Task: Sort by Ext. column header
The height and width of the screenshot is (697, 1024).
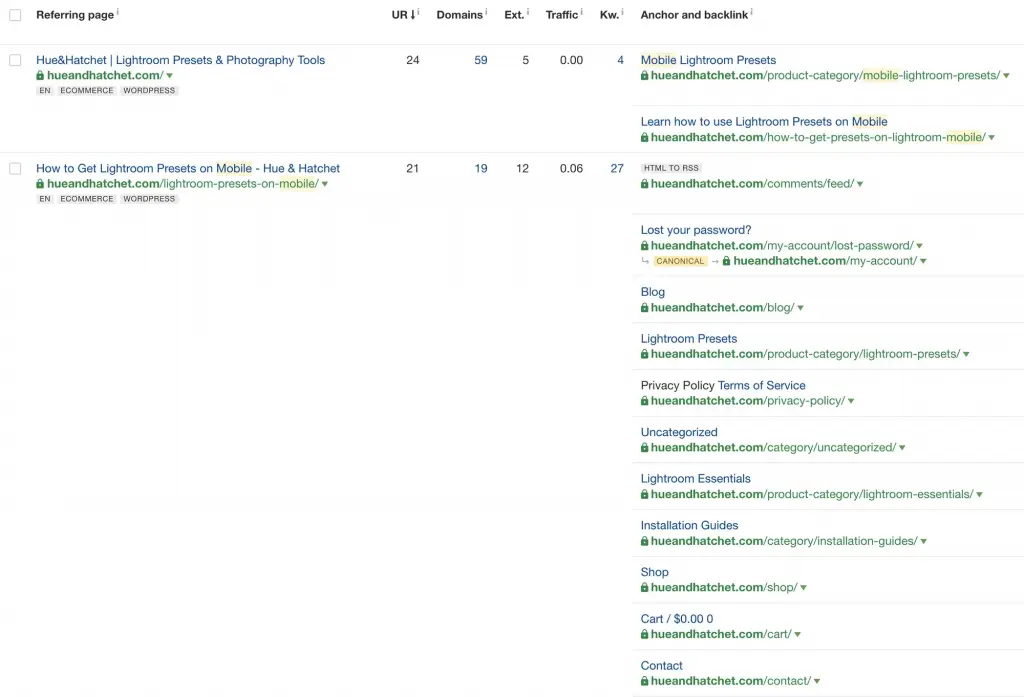Action: click(514, 14)
